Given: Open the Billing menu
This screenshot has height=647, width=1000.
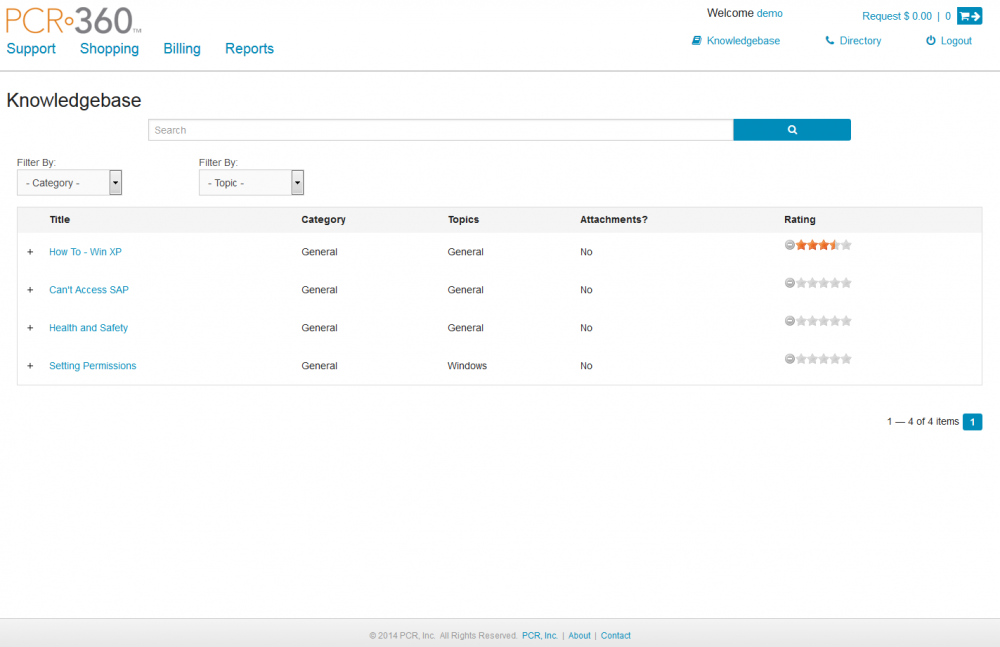Looking at the screenshot, I should [x=182, y=49].
